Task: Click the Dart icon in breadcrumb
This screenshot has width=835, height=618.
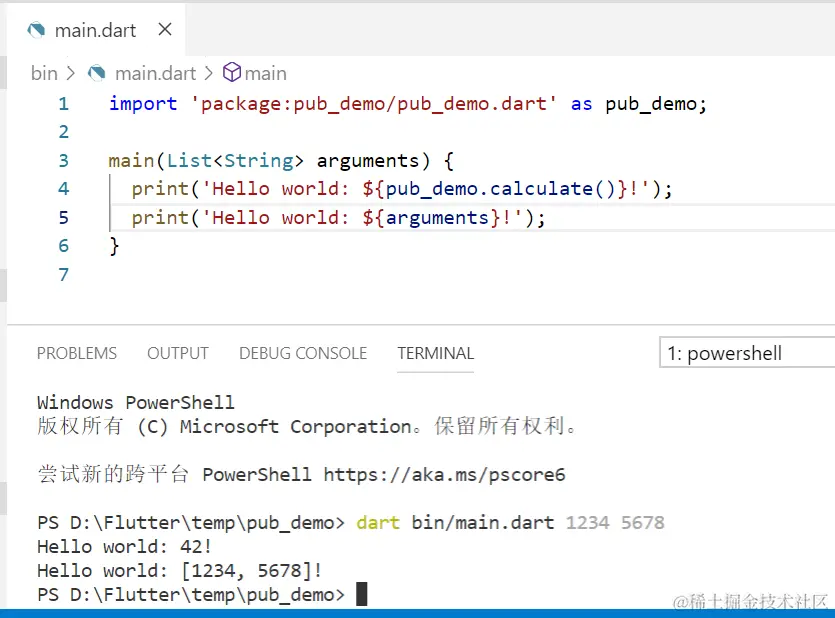Action: [x=96, y=73]
